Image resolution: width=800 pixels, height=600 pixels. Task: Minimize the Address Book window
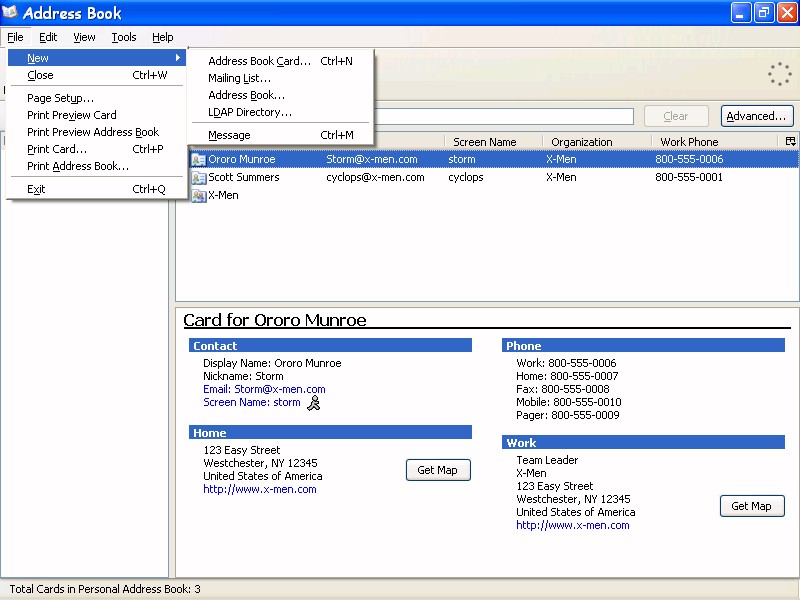click(x=741, y=13)
